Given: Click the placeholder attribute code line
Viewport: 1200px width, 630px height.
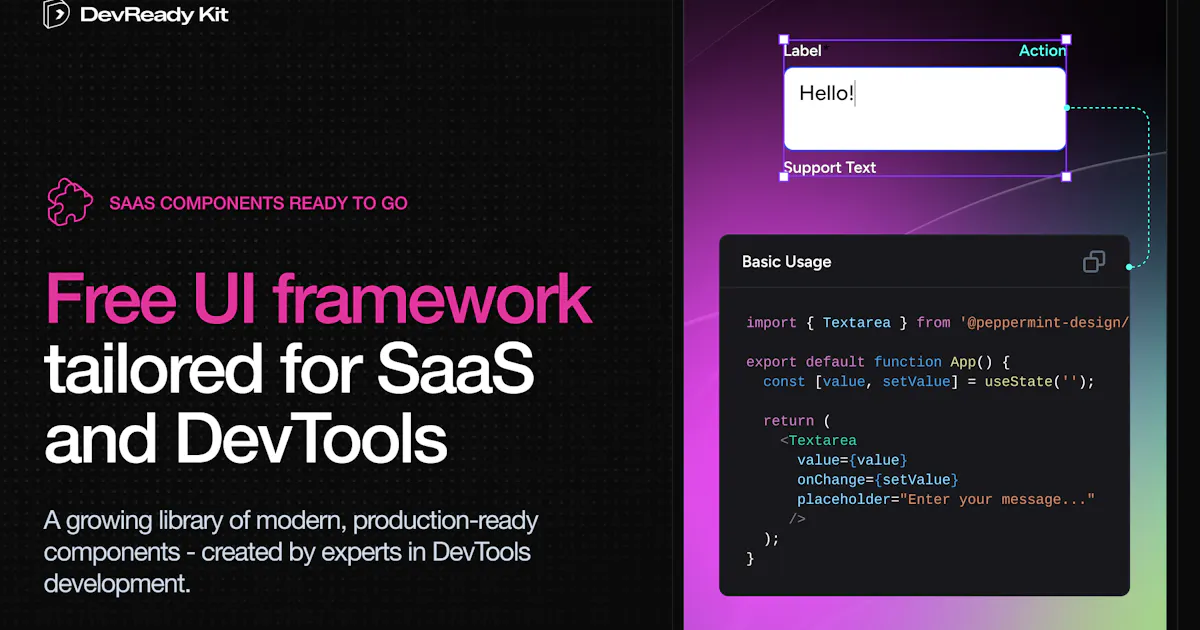Looking at the screenshot, I should pos(946,499).
